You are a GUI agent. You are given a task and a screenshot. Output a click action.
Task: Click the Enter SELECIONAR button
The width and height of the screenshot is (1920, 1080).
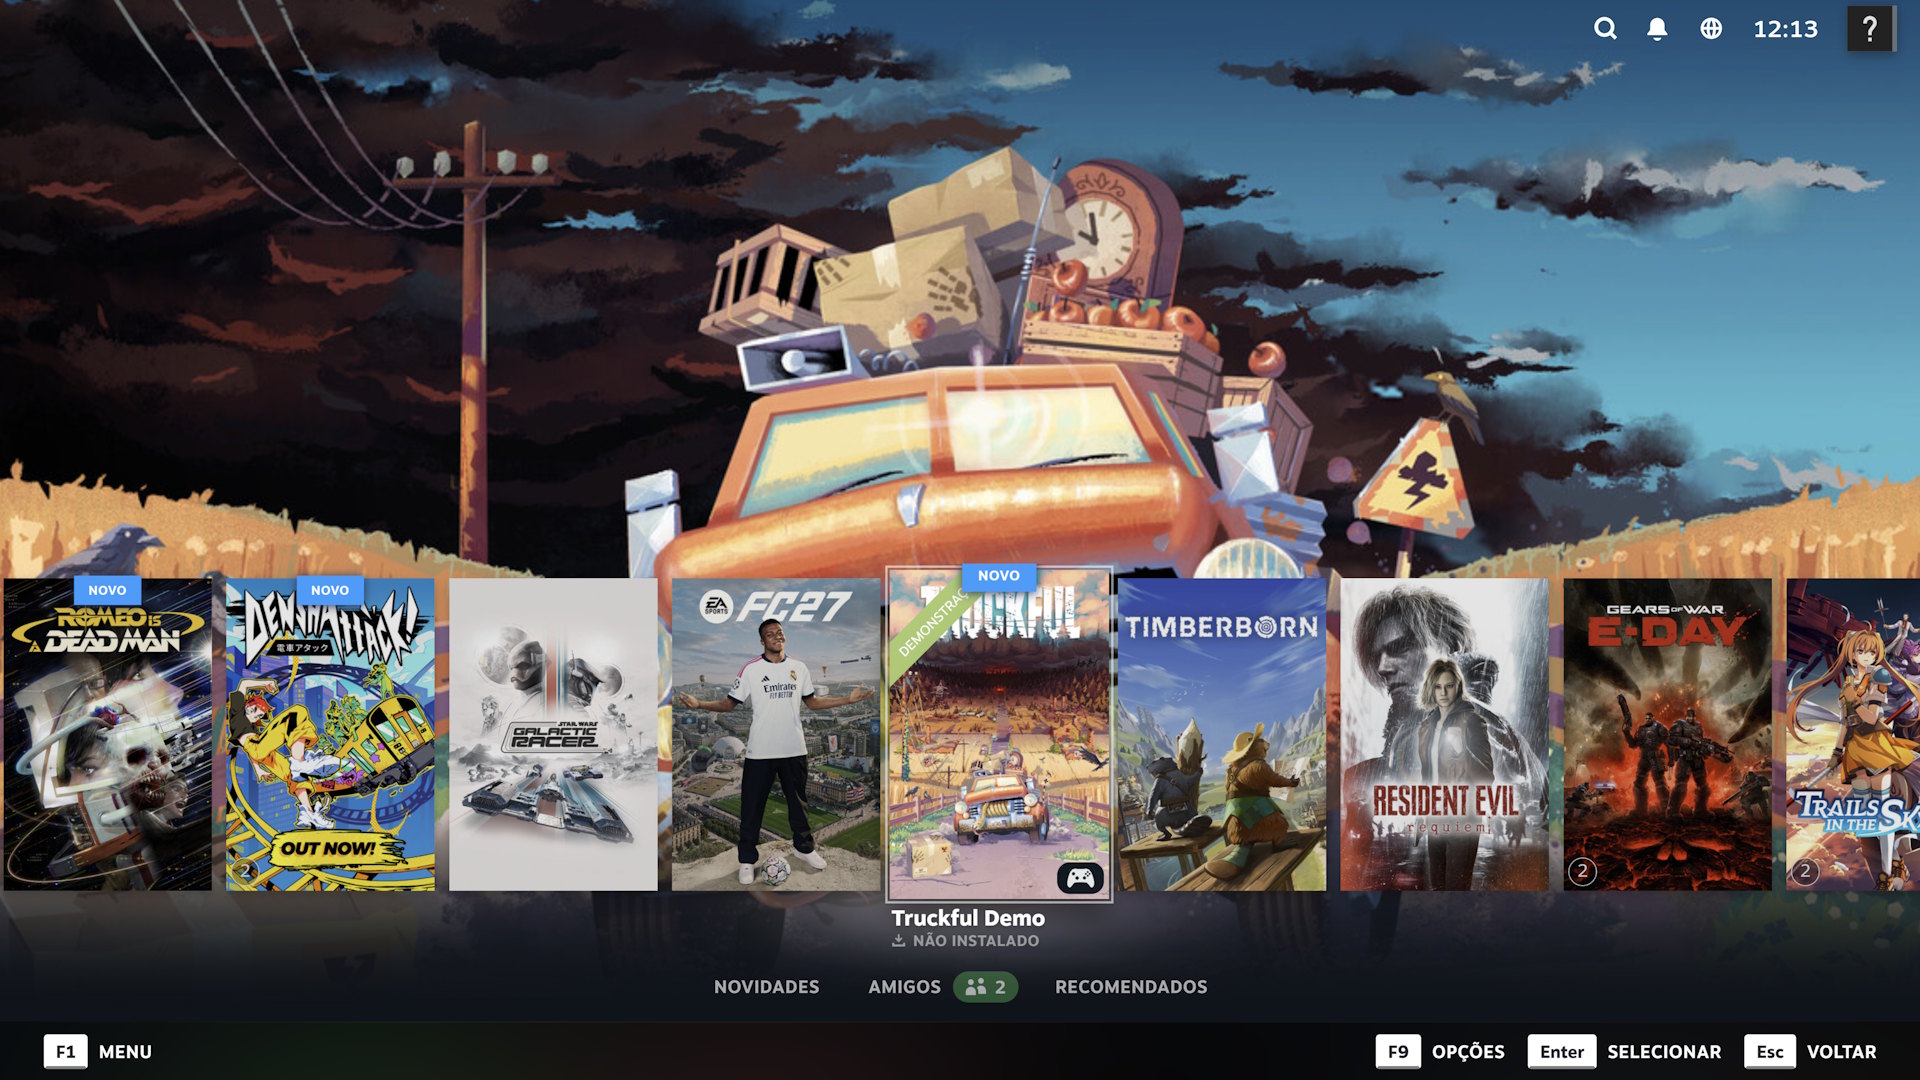point(1625,1052)
